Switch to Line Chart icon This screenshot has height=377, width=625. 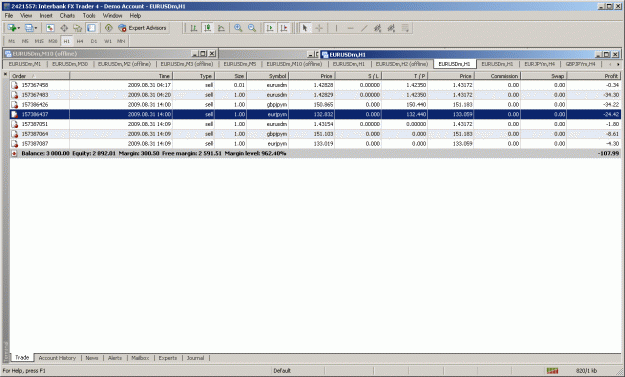click(221, 28)
